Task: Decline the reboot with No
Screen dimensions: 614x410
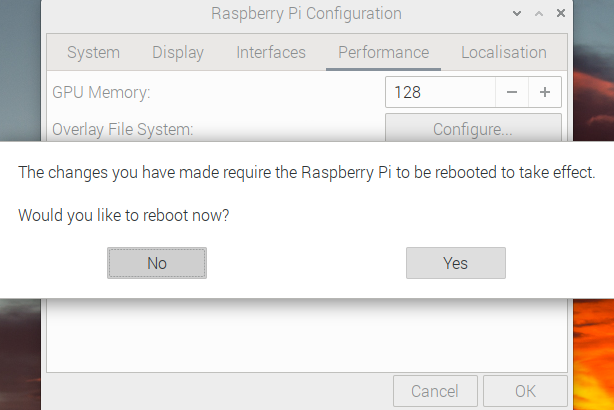Action: coord(156,263)
